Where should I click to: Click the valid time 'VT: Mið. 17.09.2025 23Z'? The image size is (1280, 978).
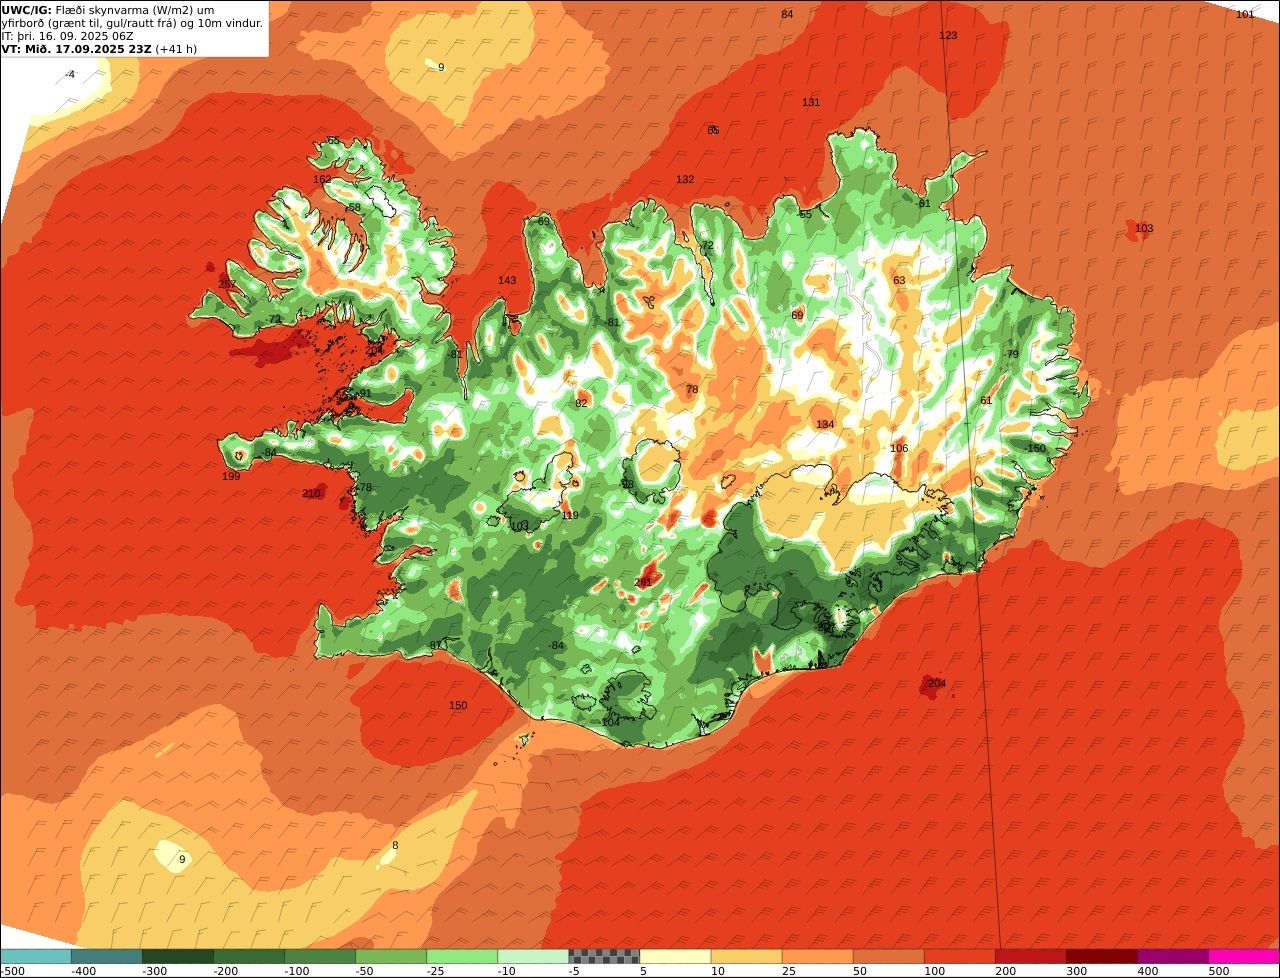coord(77,49)
